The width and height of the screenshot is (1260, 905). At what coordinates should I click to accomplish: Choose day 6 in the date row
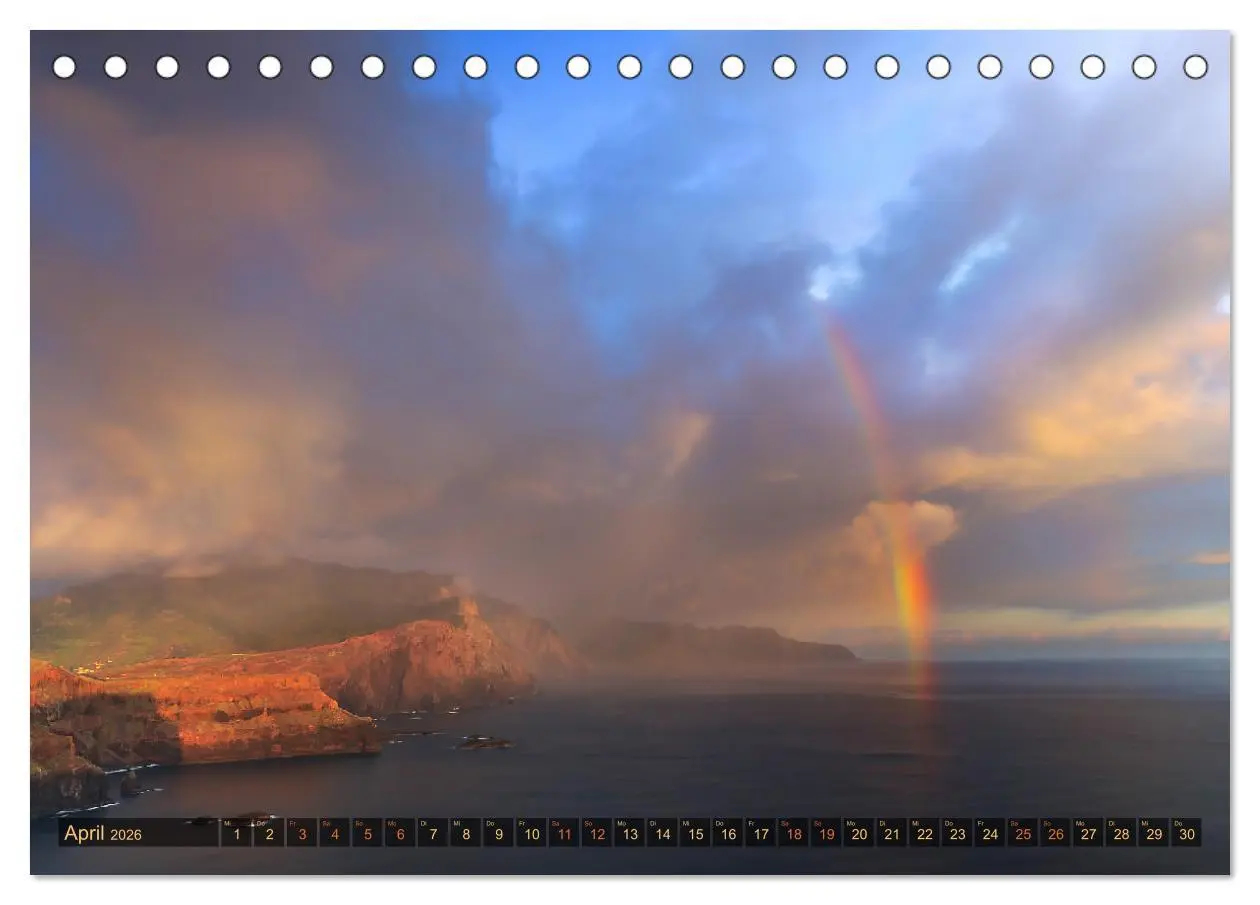tap(400, 832)
